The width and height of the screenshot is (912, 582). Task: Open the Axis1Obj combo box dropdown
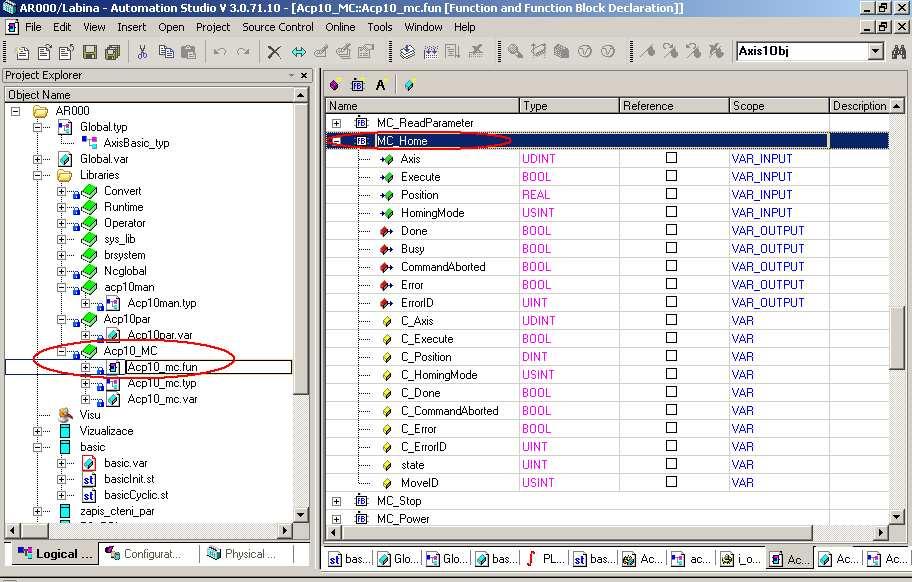[x=876, y=52]
